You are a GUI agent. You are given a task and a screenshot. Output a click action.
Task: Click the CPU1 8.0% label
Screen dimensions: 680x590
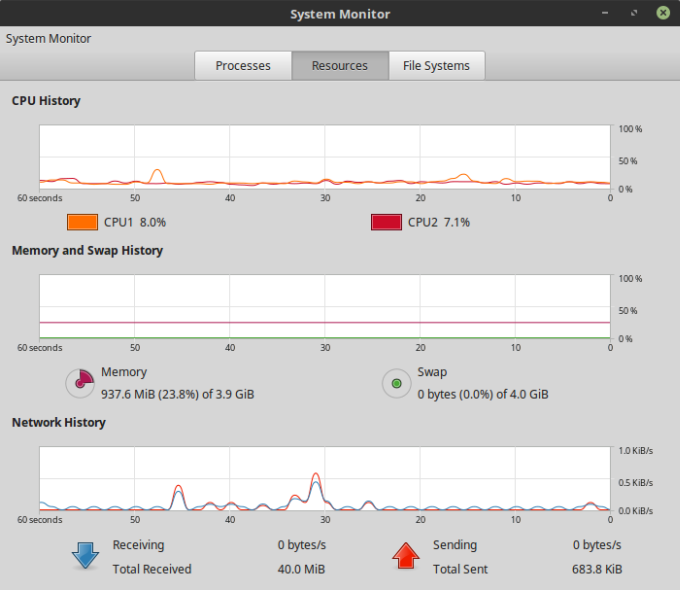click(x=135, y=222)
